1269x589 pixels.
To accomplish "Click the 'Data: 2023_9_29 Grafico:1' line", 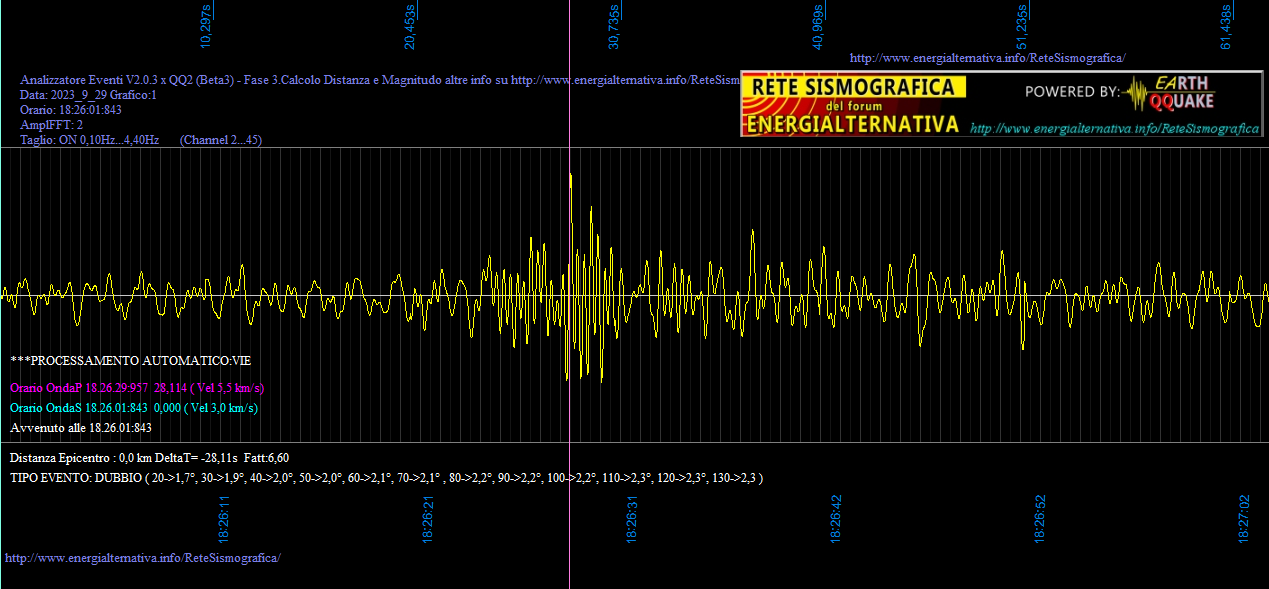I will (89, 95).
